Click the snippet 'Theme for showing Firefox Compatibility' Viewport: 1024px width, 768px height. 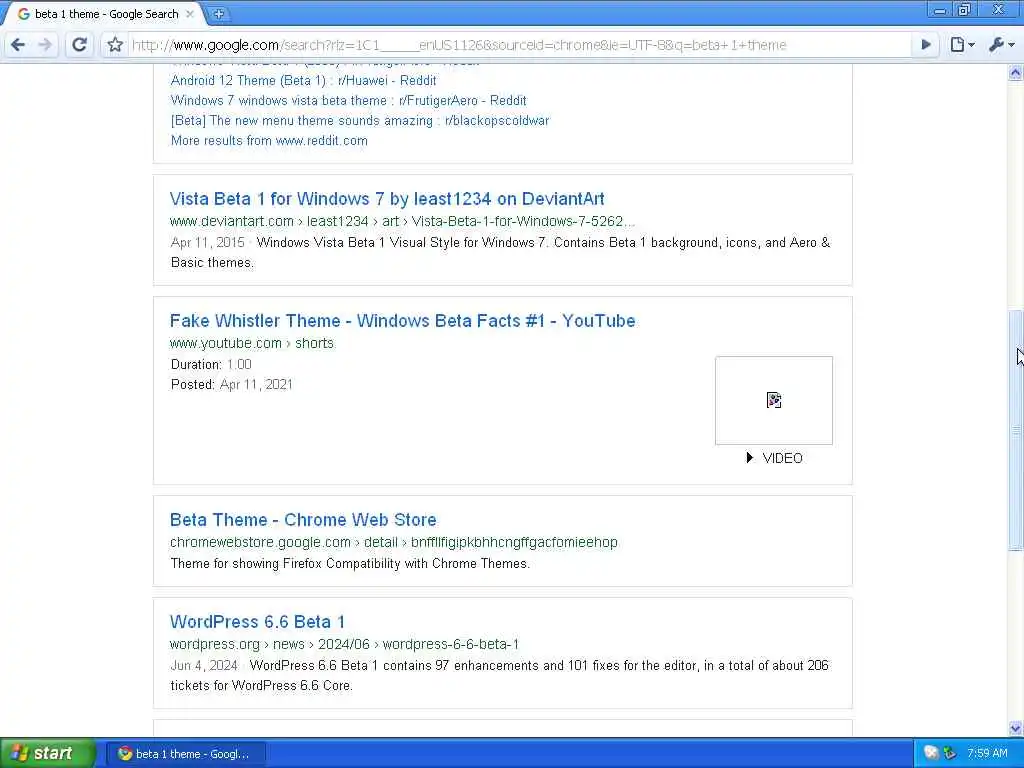[350, 564]
